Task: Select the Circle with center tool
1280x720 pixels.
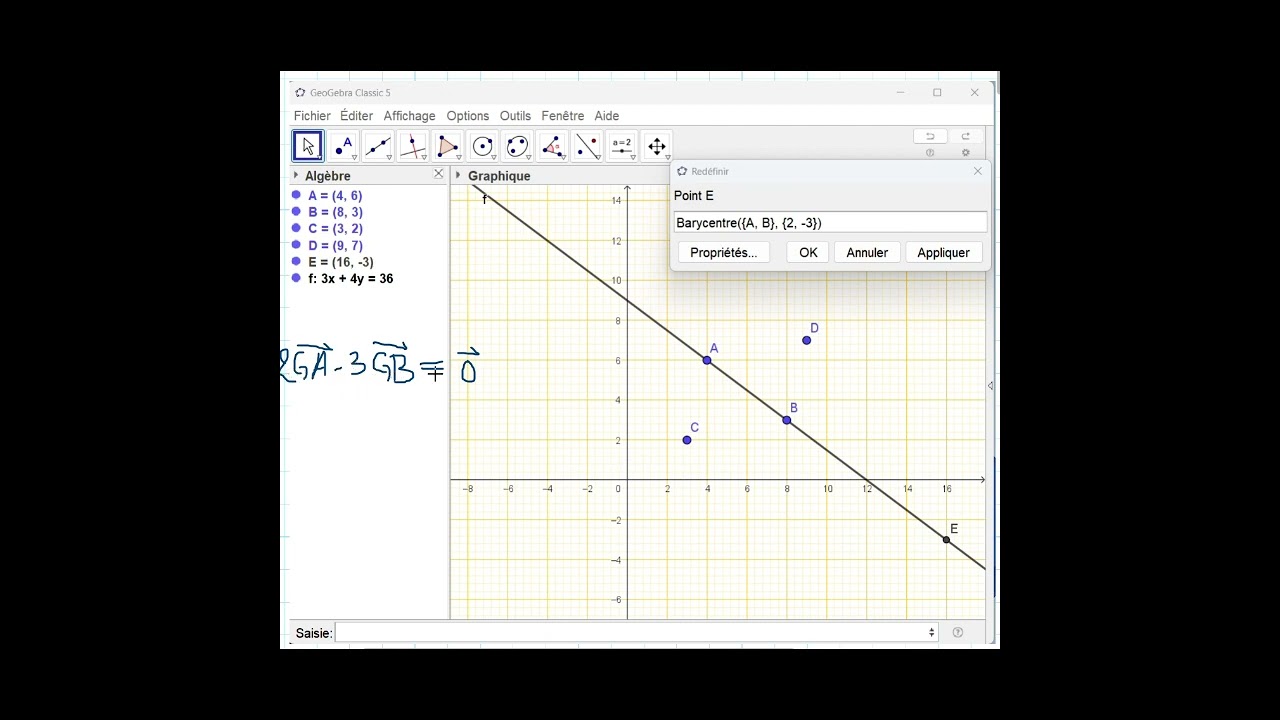Action: [x=483, y=146]
